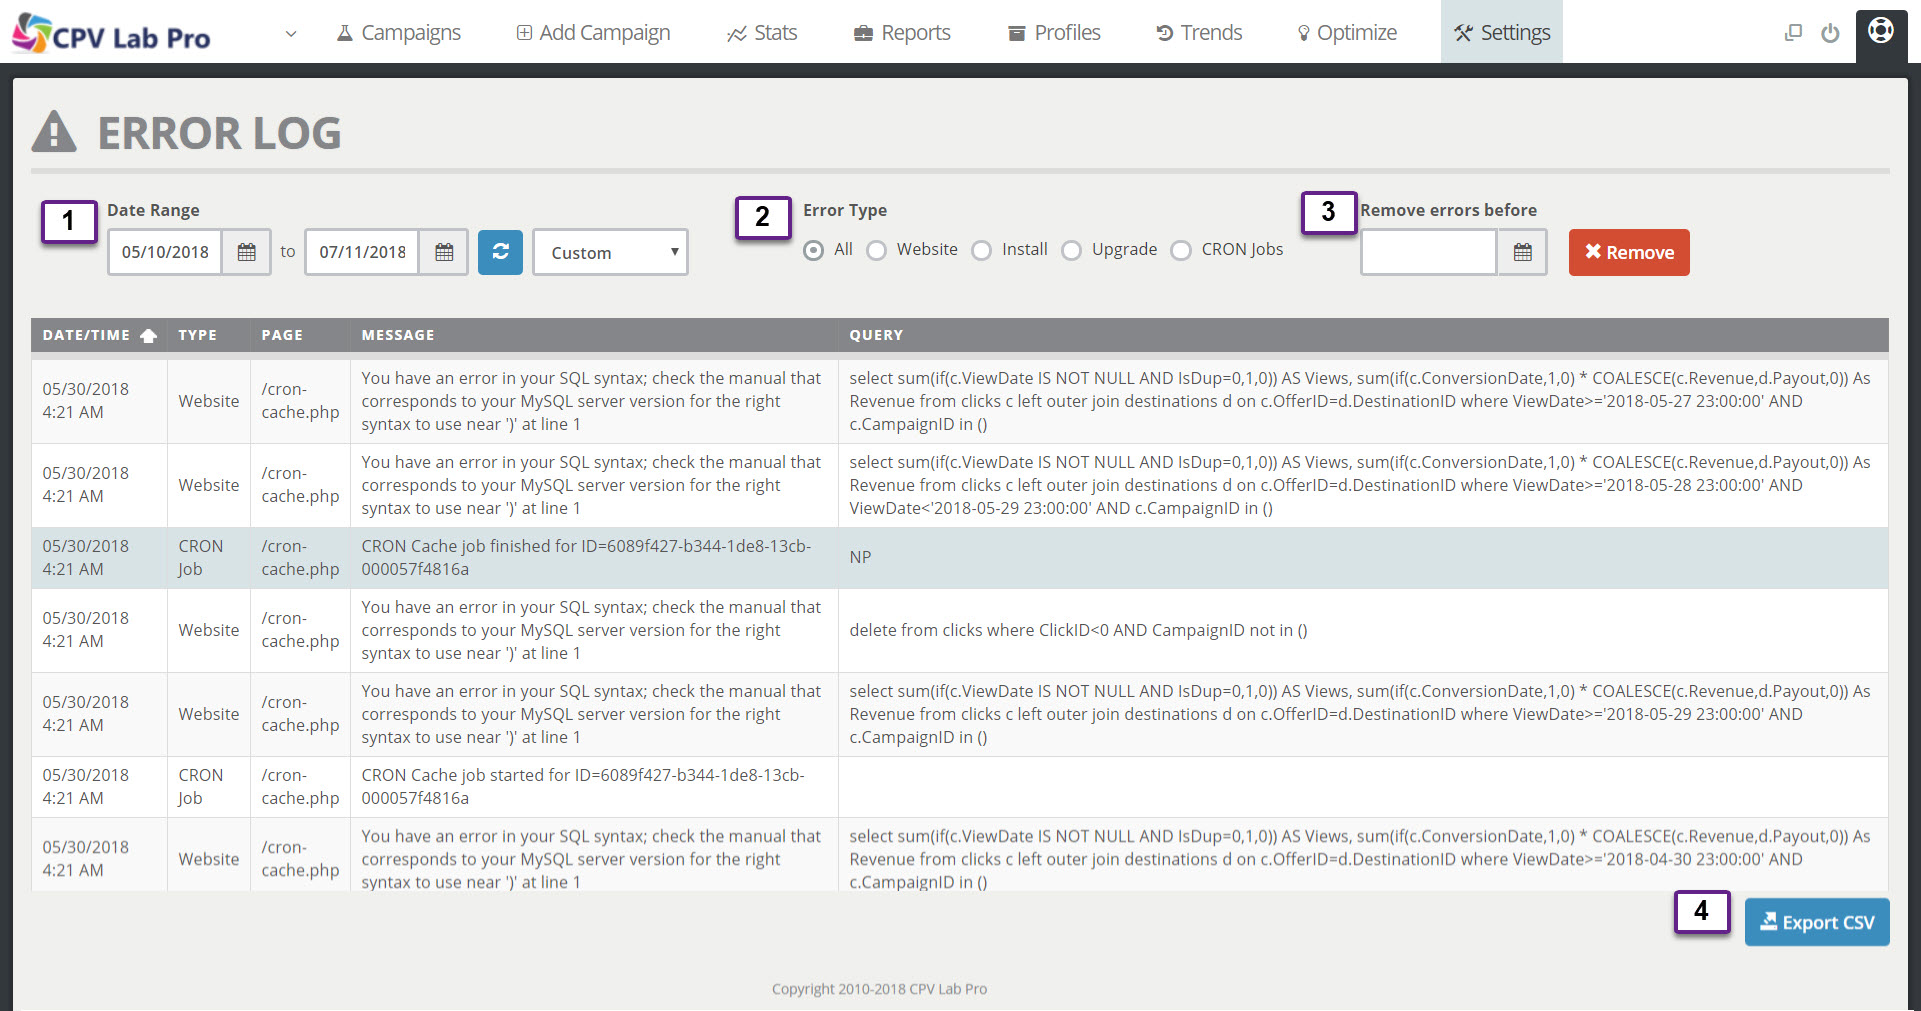This screenshot has width=1921, height=1011.
Task: Select the Install error type radio
Action: pyautogui.click(x=982, y=250)
